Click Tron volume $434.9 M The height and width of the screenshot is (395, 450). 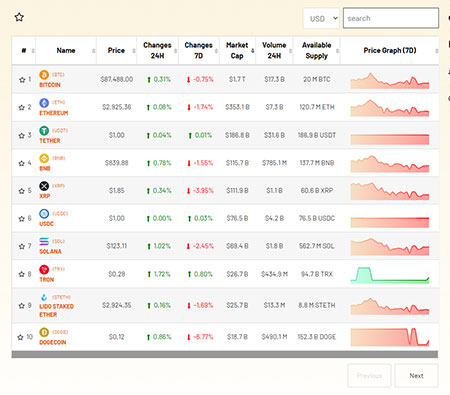tap(274, 274)
